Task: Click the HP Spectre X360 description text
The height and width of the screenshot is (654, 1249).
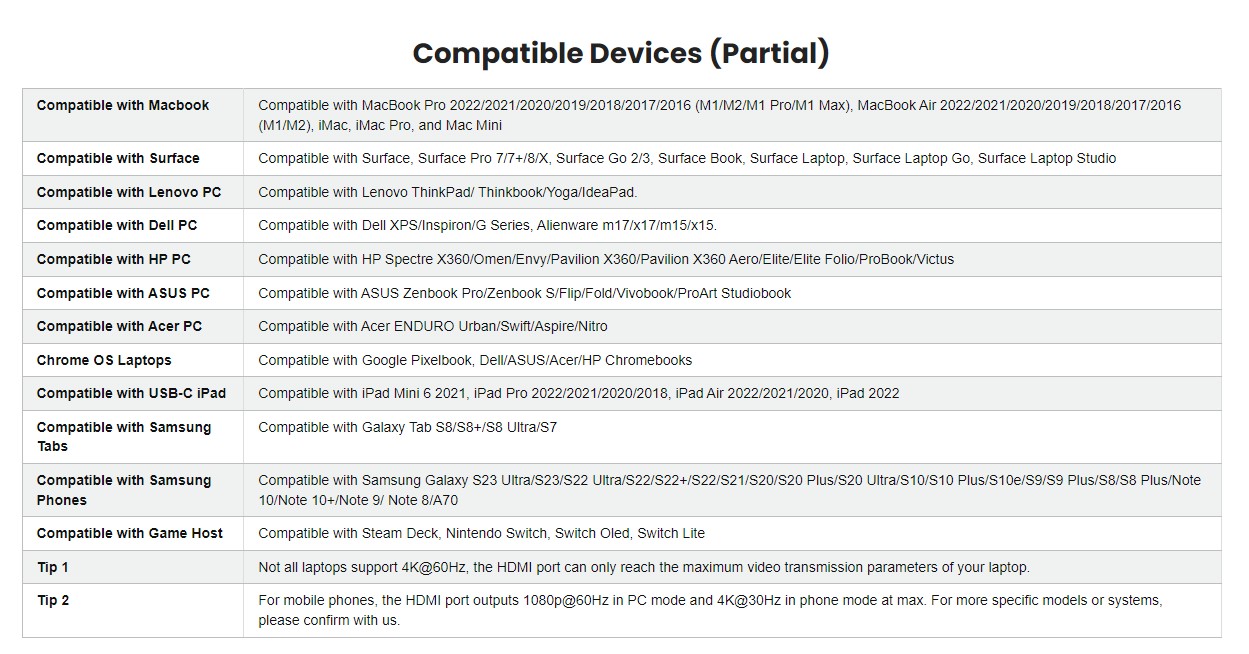Action: 606,259
